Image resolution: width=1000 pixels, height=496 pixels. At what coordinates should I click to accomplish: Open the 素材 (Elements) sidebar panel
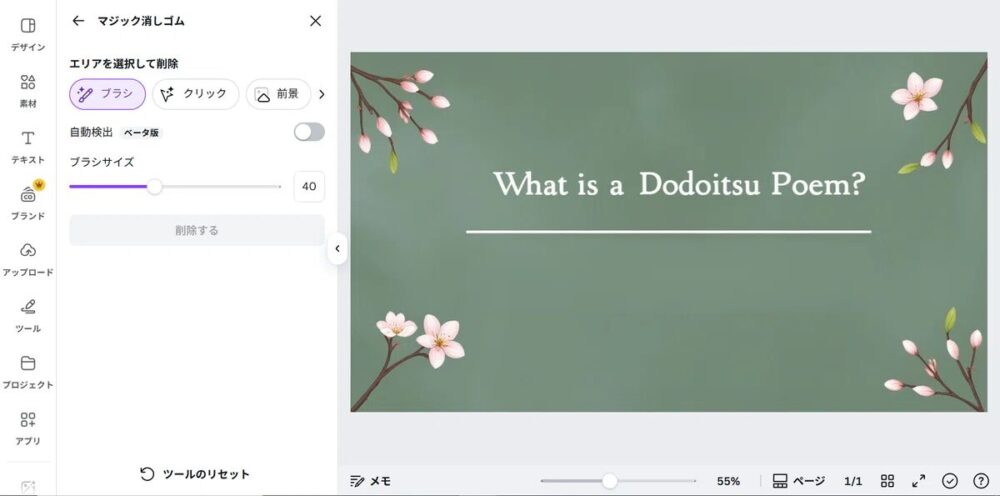27,91
